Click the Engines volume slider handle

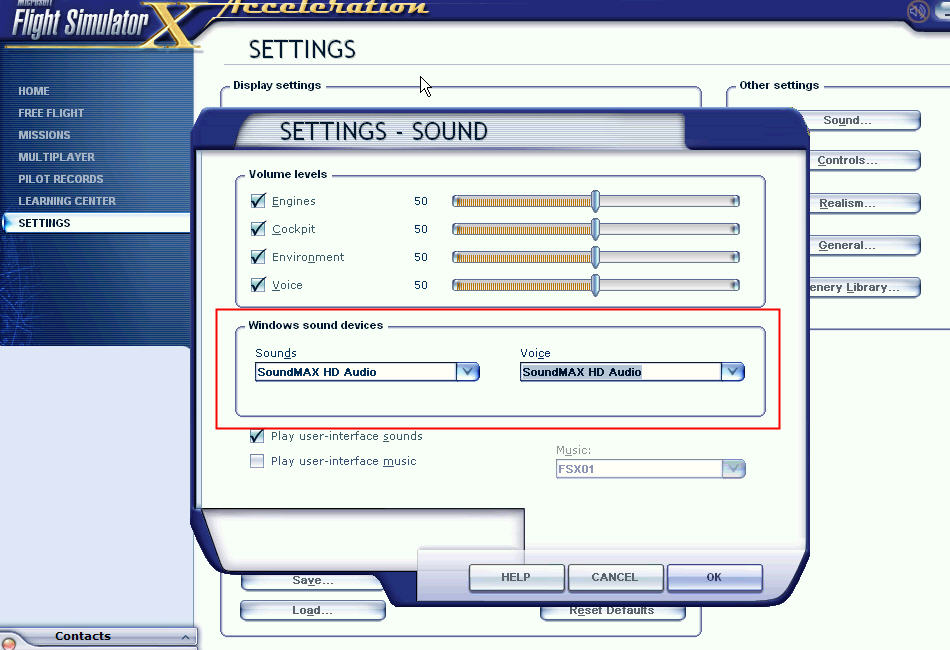[596, 201]
